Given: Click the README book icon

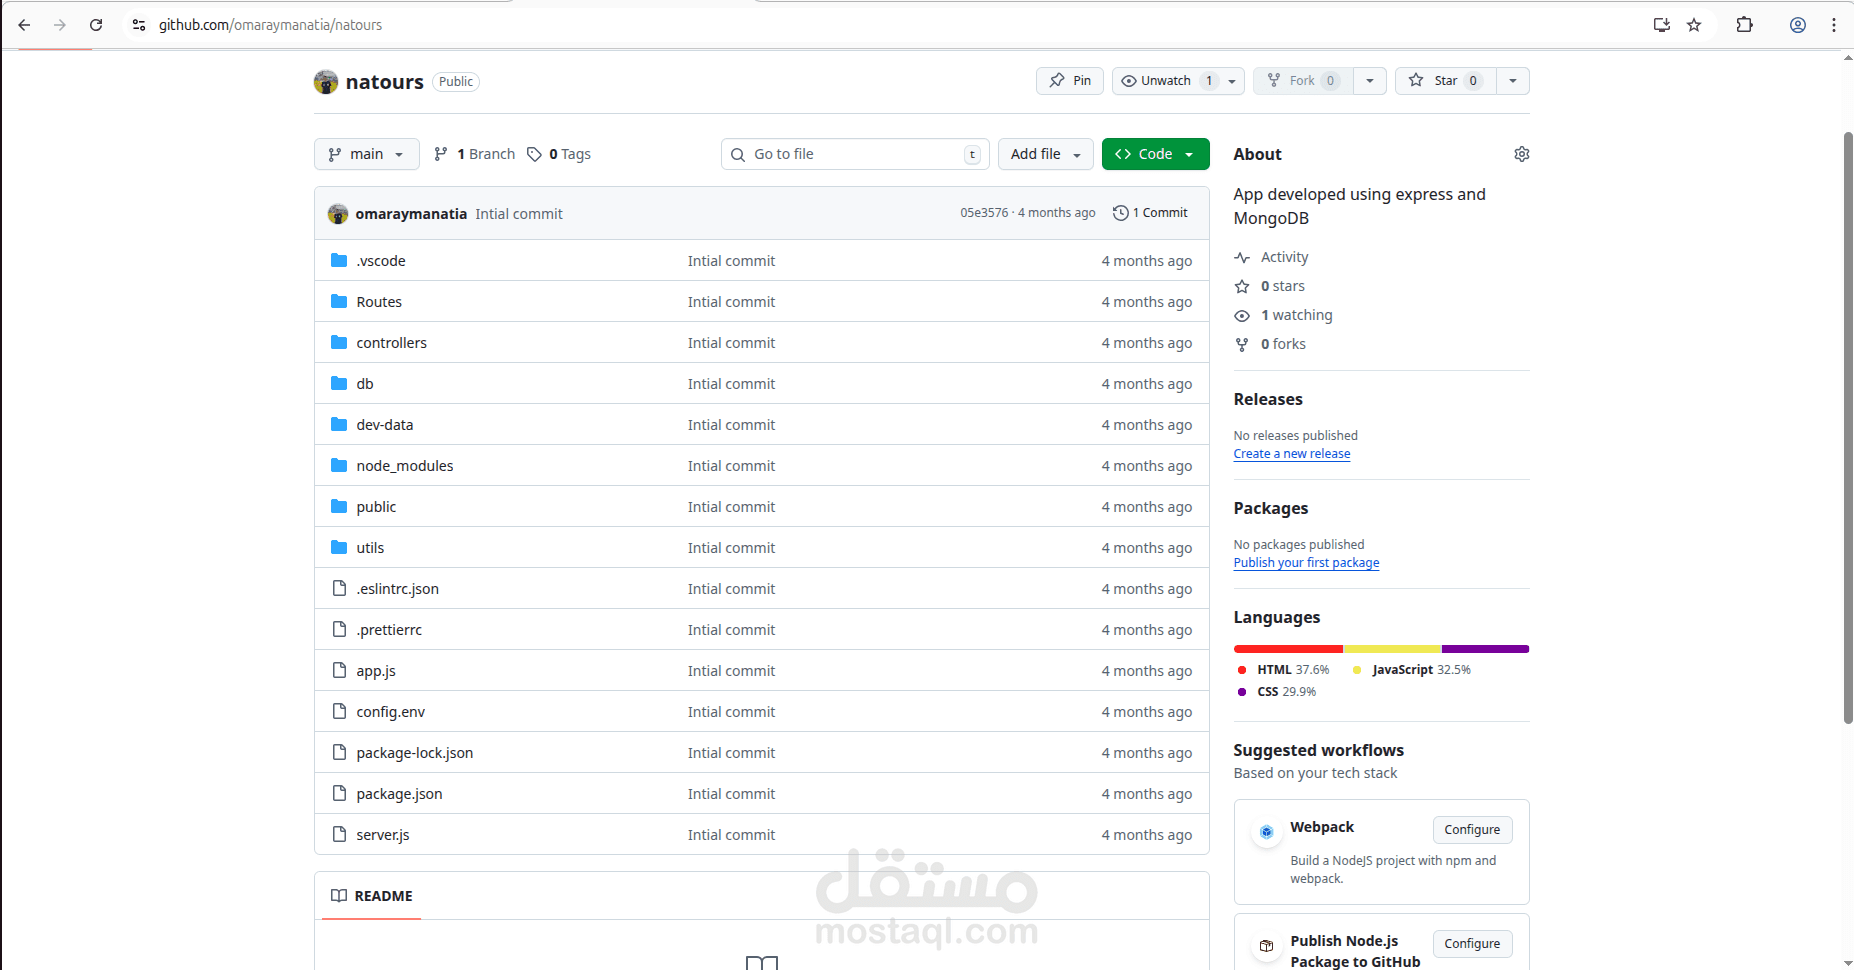Looking at the screenshot, I should 339,896.
